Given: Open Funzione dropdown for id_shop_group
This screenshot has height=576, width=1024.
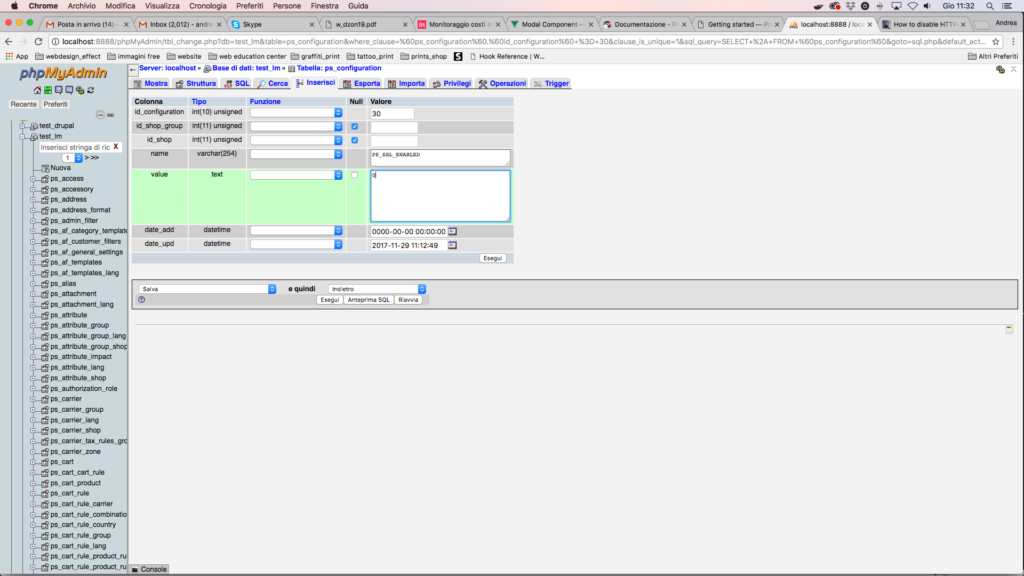Looking at the screenshot, I should pyautogui.click(x=296, y=126).
